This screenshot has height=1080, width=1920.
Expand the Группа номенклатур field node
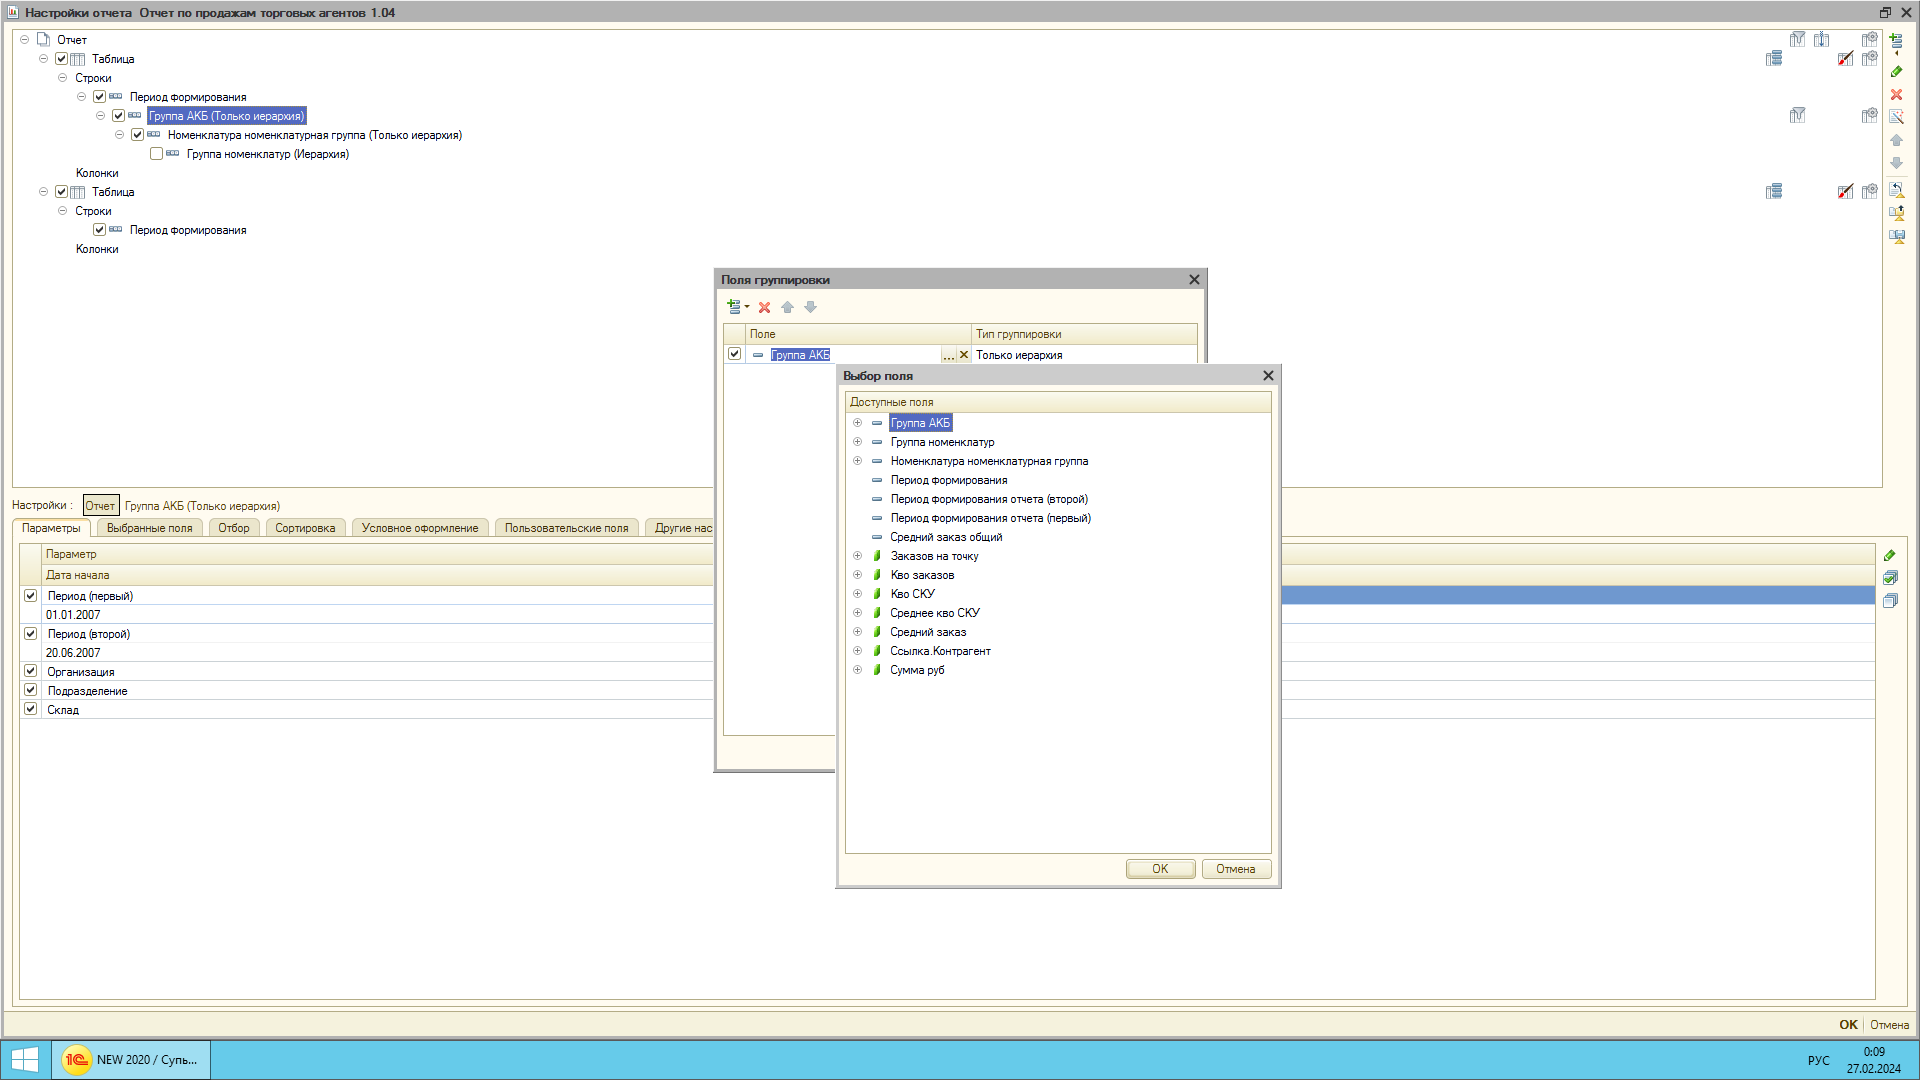pos(857,442)
